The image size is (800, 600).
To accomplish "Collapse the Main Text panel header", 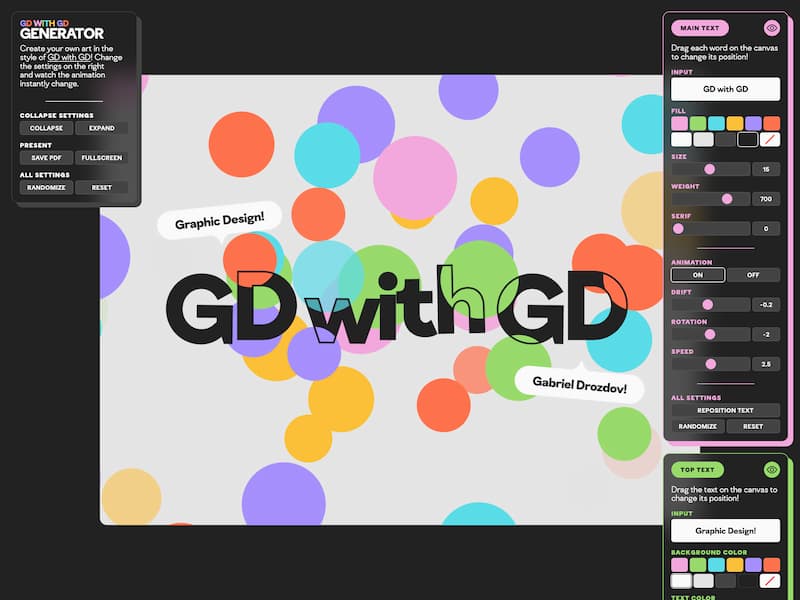I will coord(700,28).
